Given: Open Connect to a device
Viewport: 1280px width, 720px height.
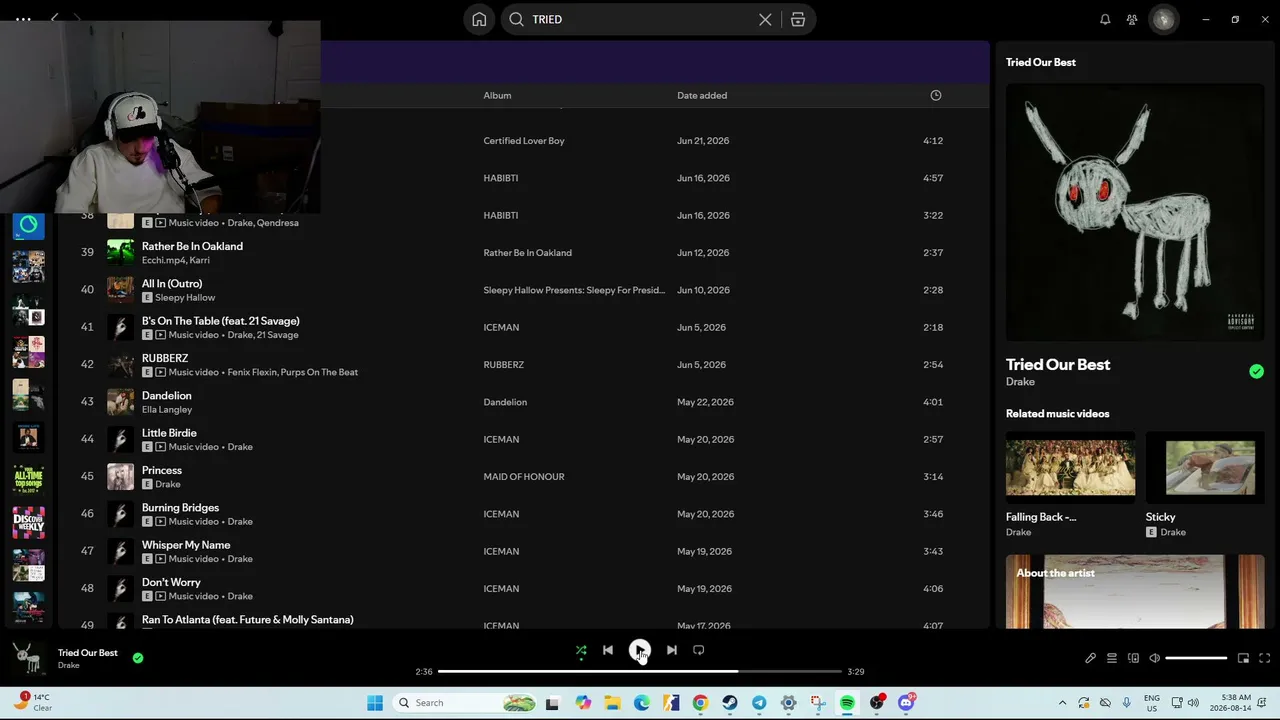Looking at the screenshot, I should coord(1133,658).
